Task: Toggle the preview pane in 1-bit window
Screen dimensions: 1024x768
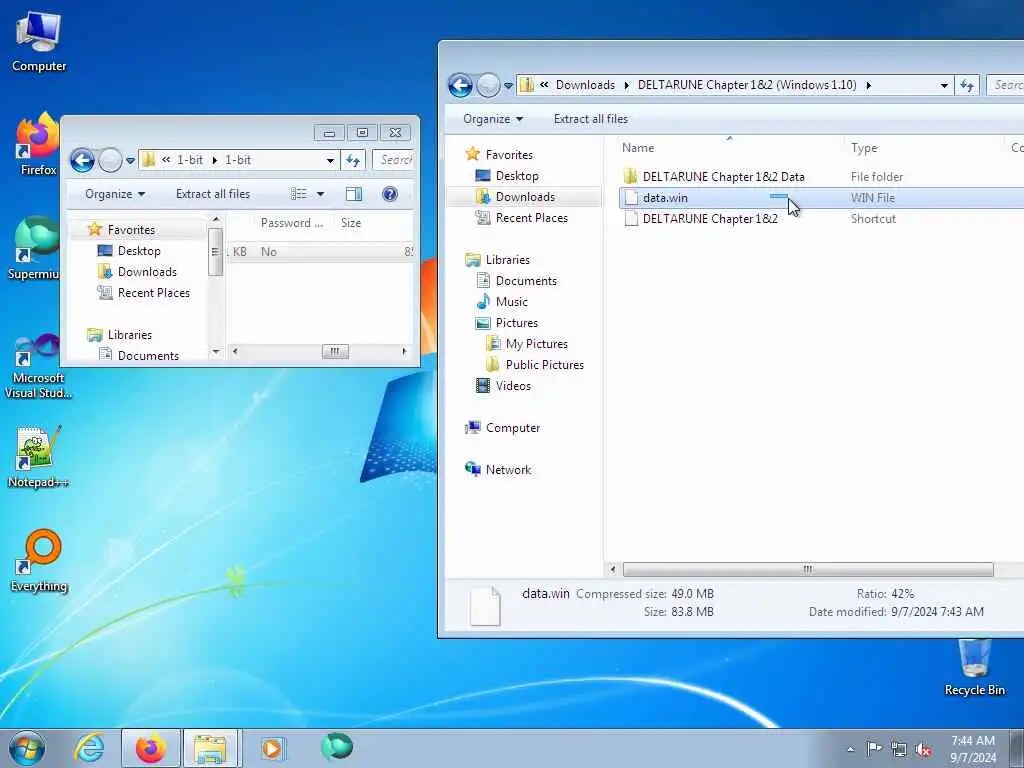Action: pyautogui.click(x=354, y=194)
